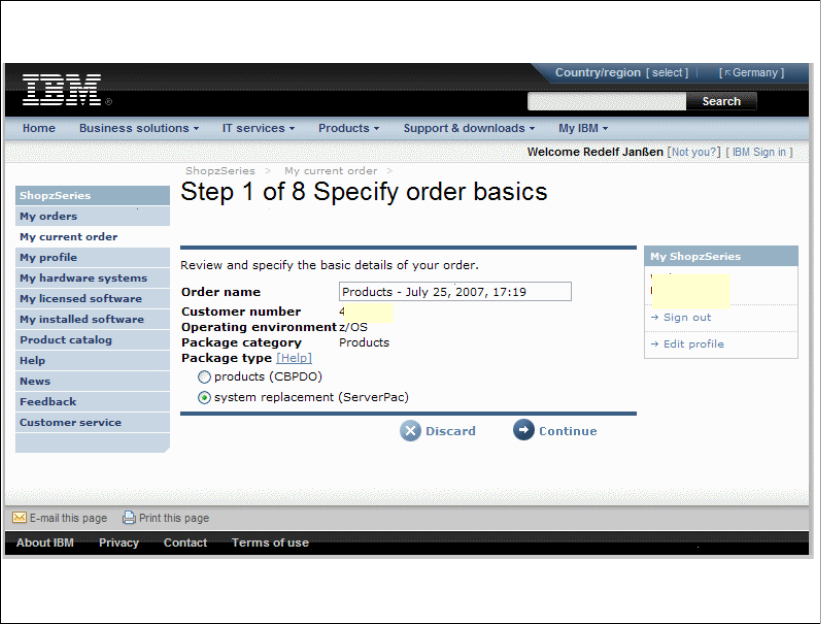Image resolution: width=821 pixels, height=624 pixels.
Task: Click Sign out link
Action: (x=687, y=317)
